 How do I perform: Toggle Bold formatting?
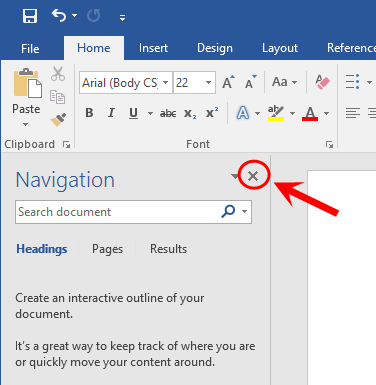[89, 113]
